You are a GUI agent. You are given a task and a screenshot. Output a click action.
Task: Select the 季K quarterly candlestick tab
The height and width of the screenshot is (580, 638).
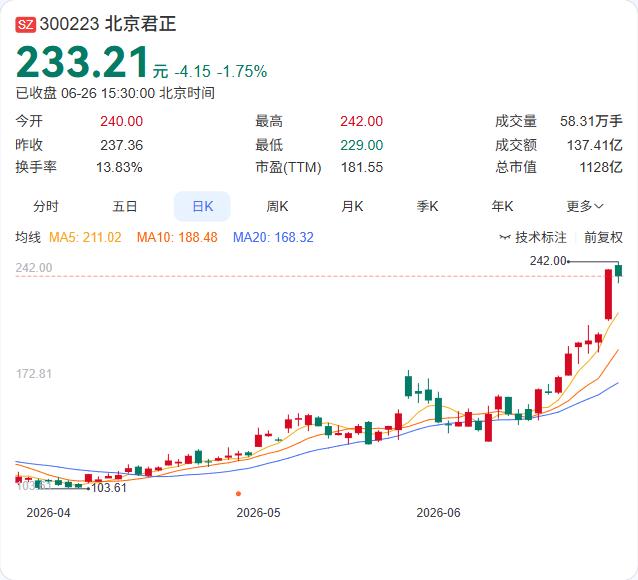coord(427,206)
